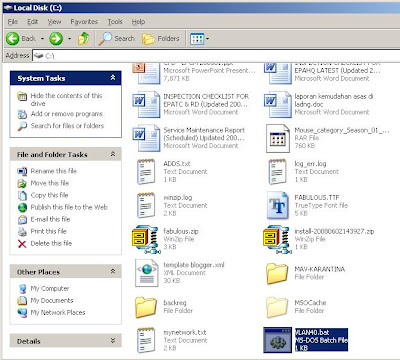The height and width of the screenshot is (360, 400).
Task: Toggle the Folders pane button
Action: [161, 39]
